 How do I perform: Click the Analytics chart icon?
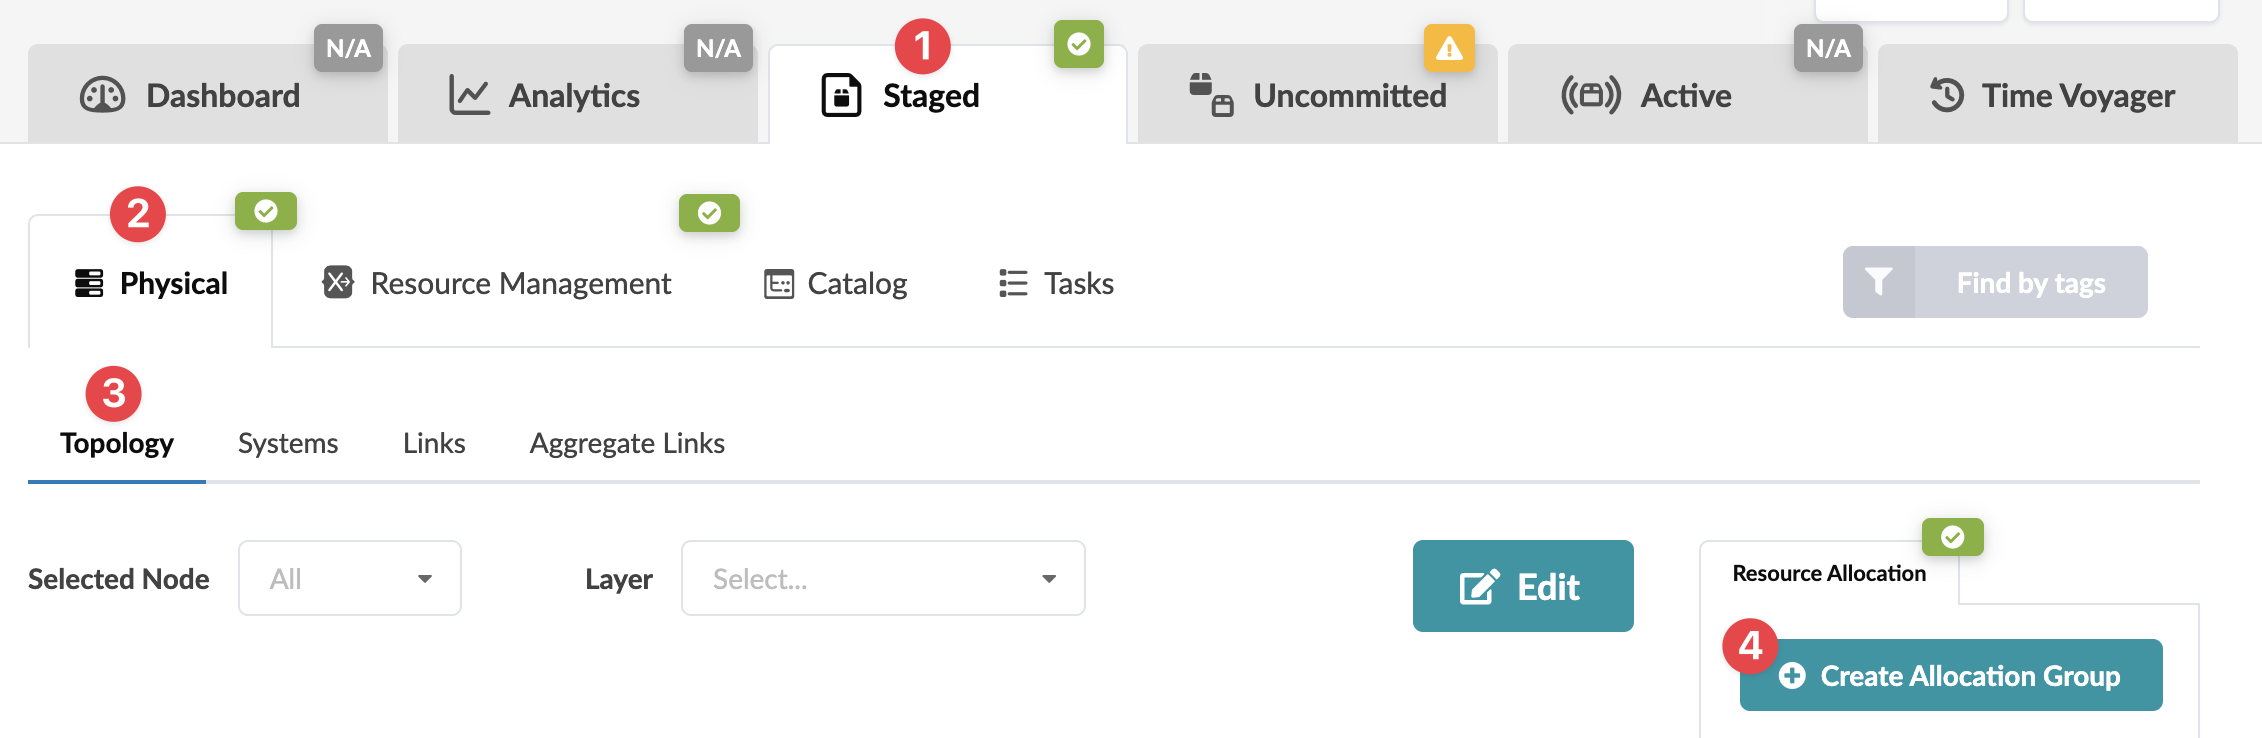469,96
